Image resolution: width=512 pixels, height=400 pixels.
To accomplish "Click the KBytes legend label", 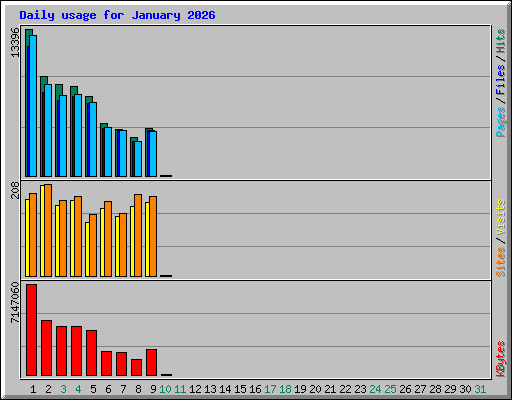I will pyautogui.click(x=500, y=359).
